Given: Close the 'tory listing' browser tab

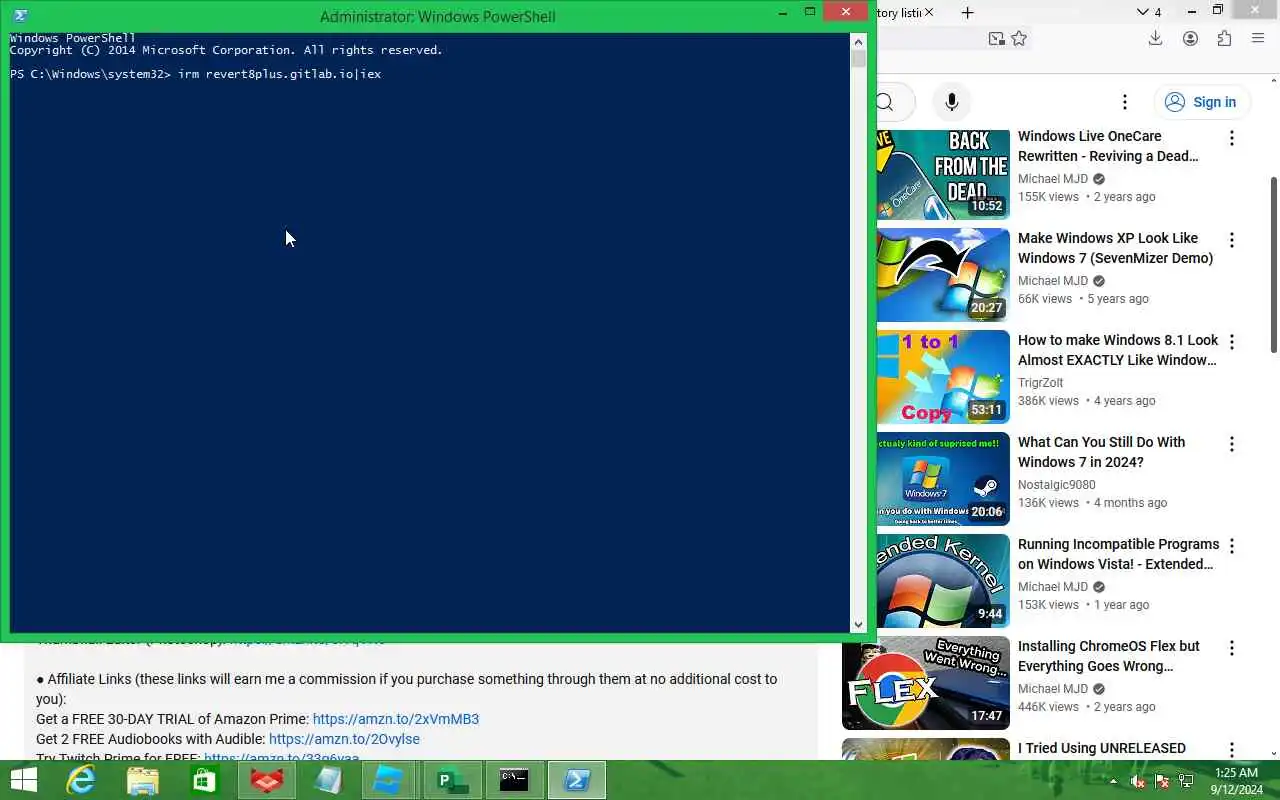Looking at the screenshot, I should pos(929,12).
